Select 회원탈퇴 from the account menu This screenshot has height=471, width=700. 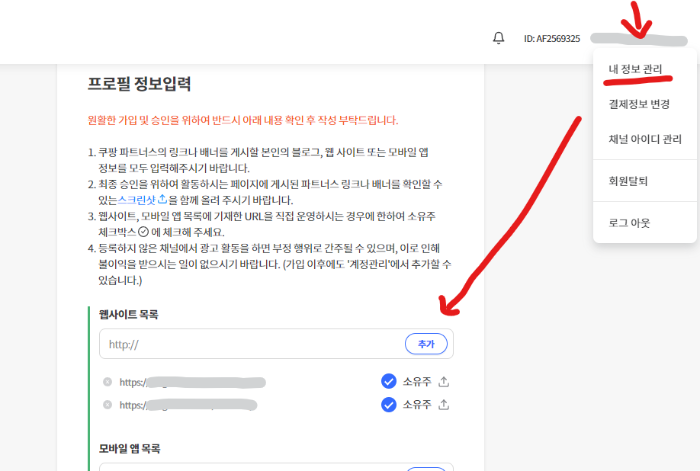629,182
